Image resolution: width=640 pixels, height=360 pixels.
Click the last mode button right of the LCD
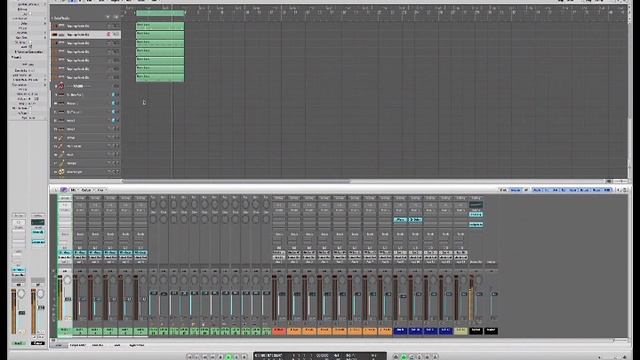coord(435,357)
